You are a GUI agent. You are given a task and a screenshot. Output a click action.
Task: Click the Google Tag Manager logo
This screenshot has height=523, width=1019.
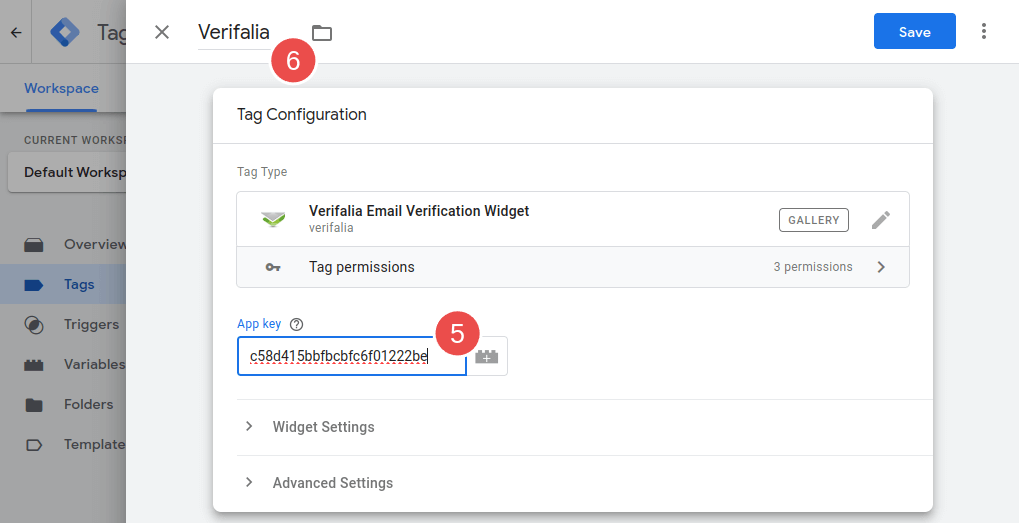65,32
